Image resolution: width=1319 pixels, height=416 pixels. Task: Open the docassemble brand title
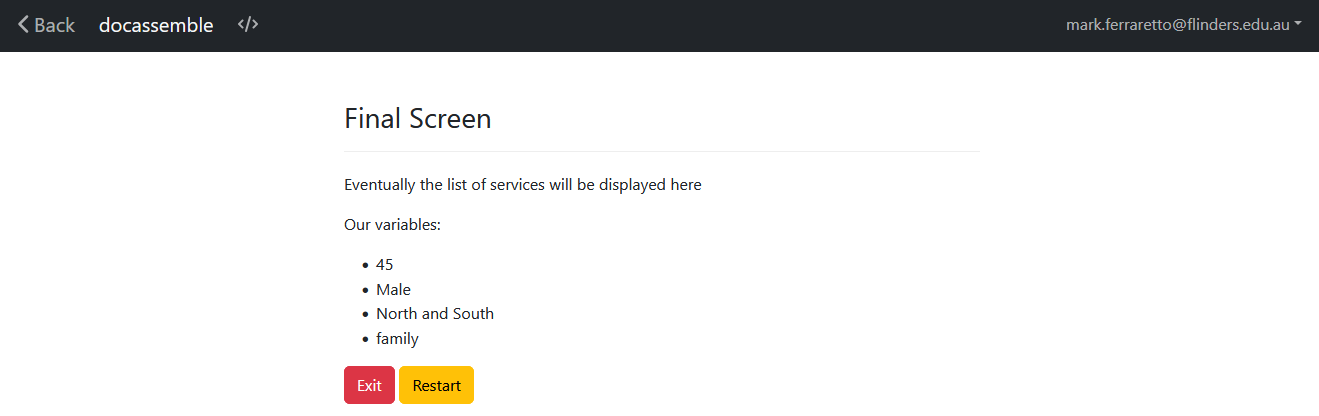pyautogui.click(x=156, y=25)
